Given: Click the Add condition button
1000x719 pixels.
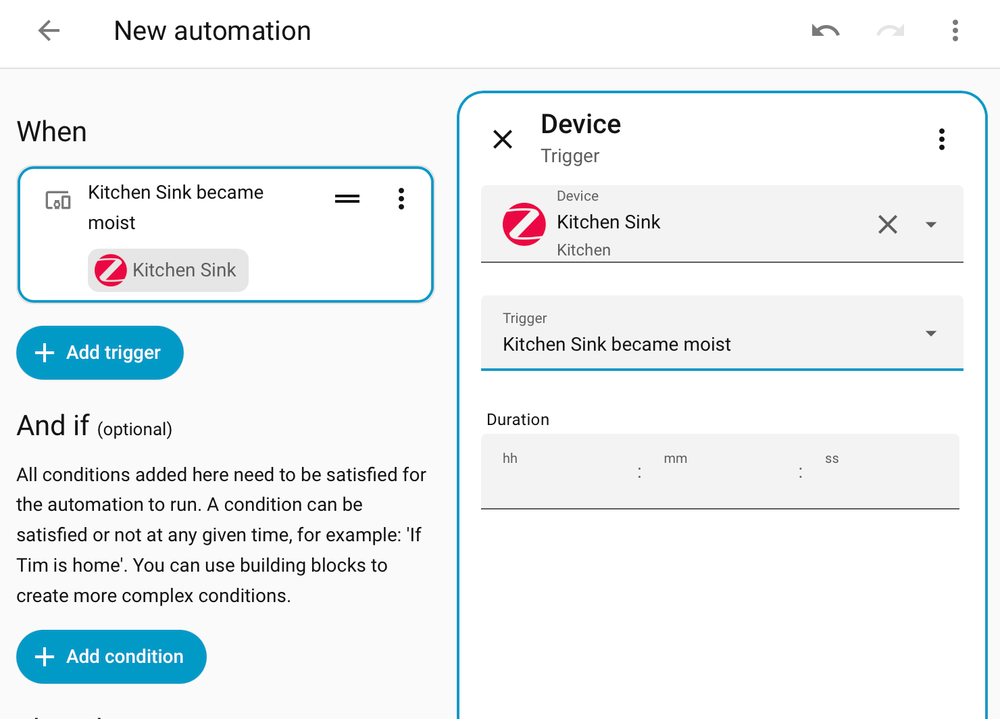Looking at the screenshot, I should (112, 656).
